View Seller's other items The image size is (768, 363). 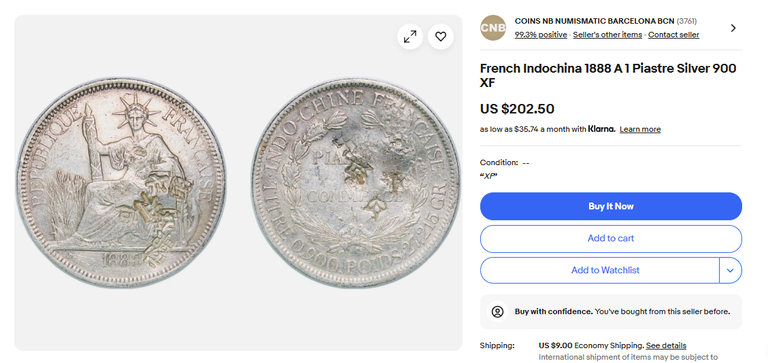click(607, 35)
